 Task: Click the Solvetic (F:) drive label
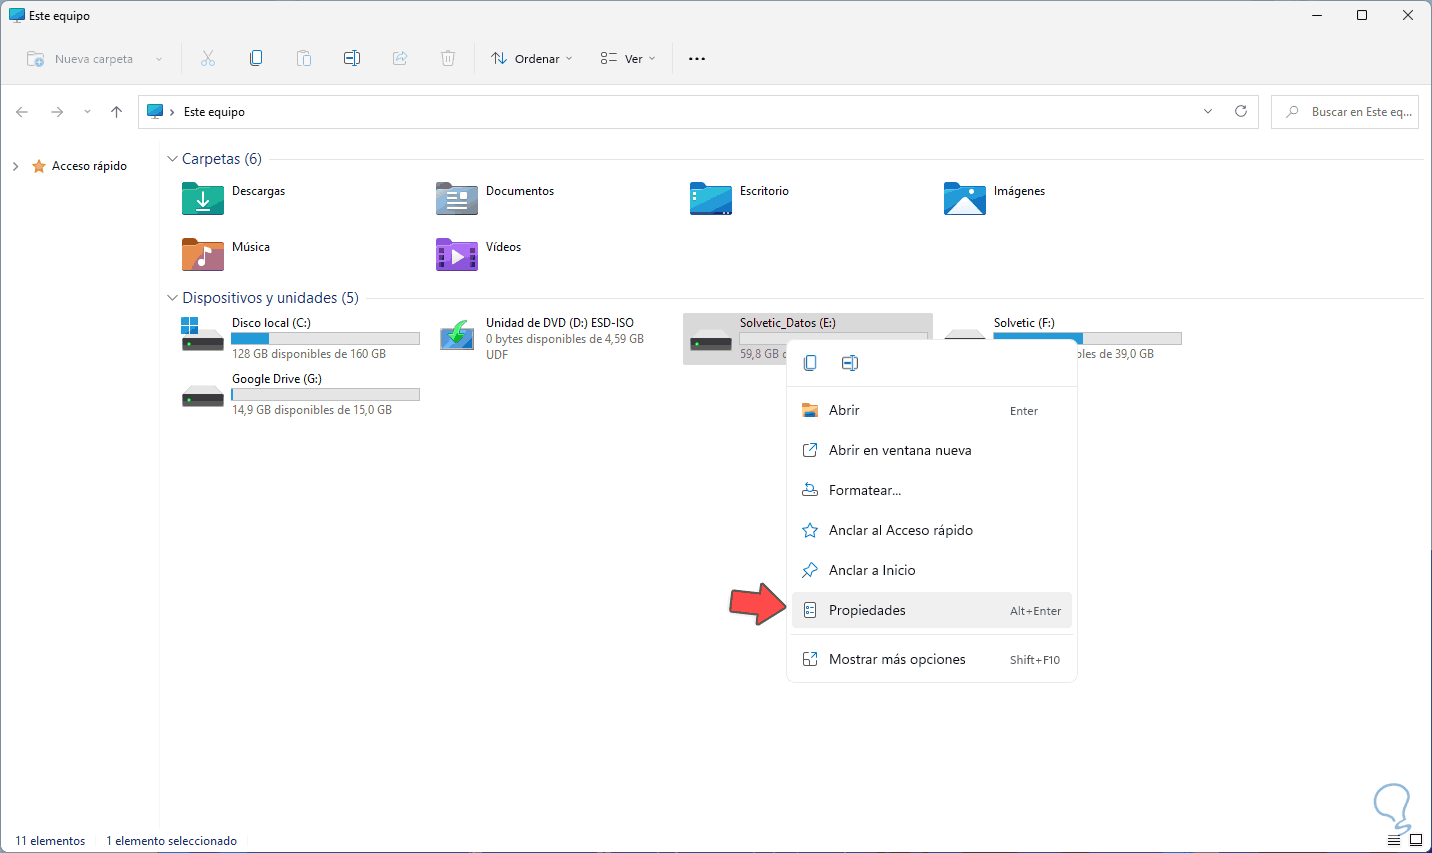click(x=1024, y=323)
